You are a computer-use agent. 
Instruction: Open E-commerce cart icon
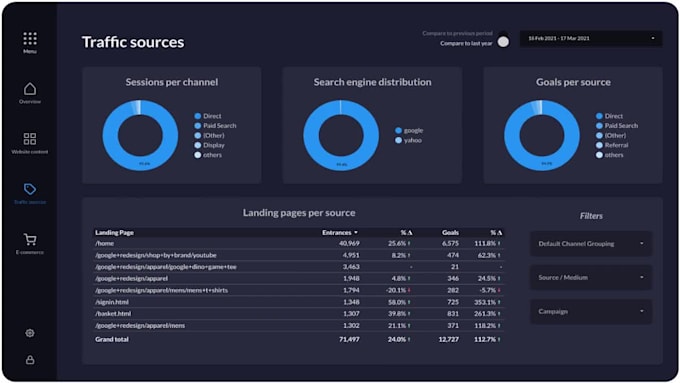(x=30, y=239)
